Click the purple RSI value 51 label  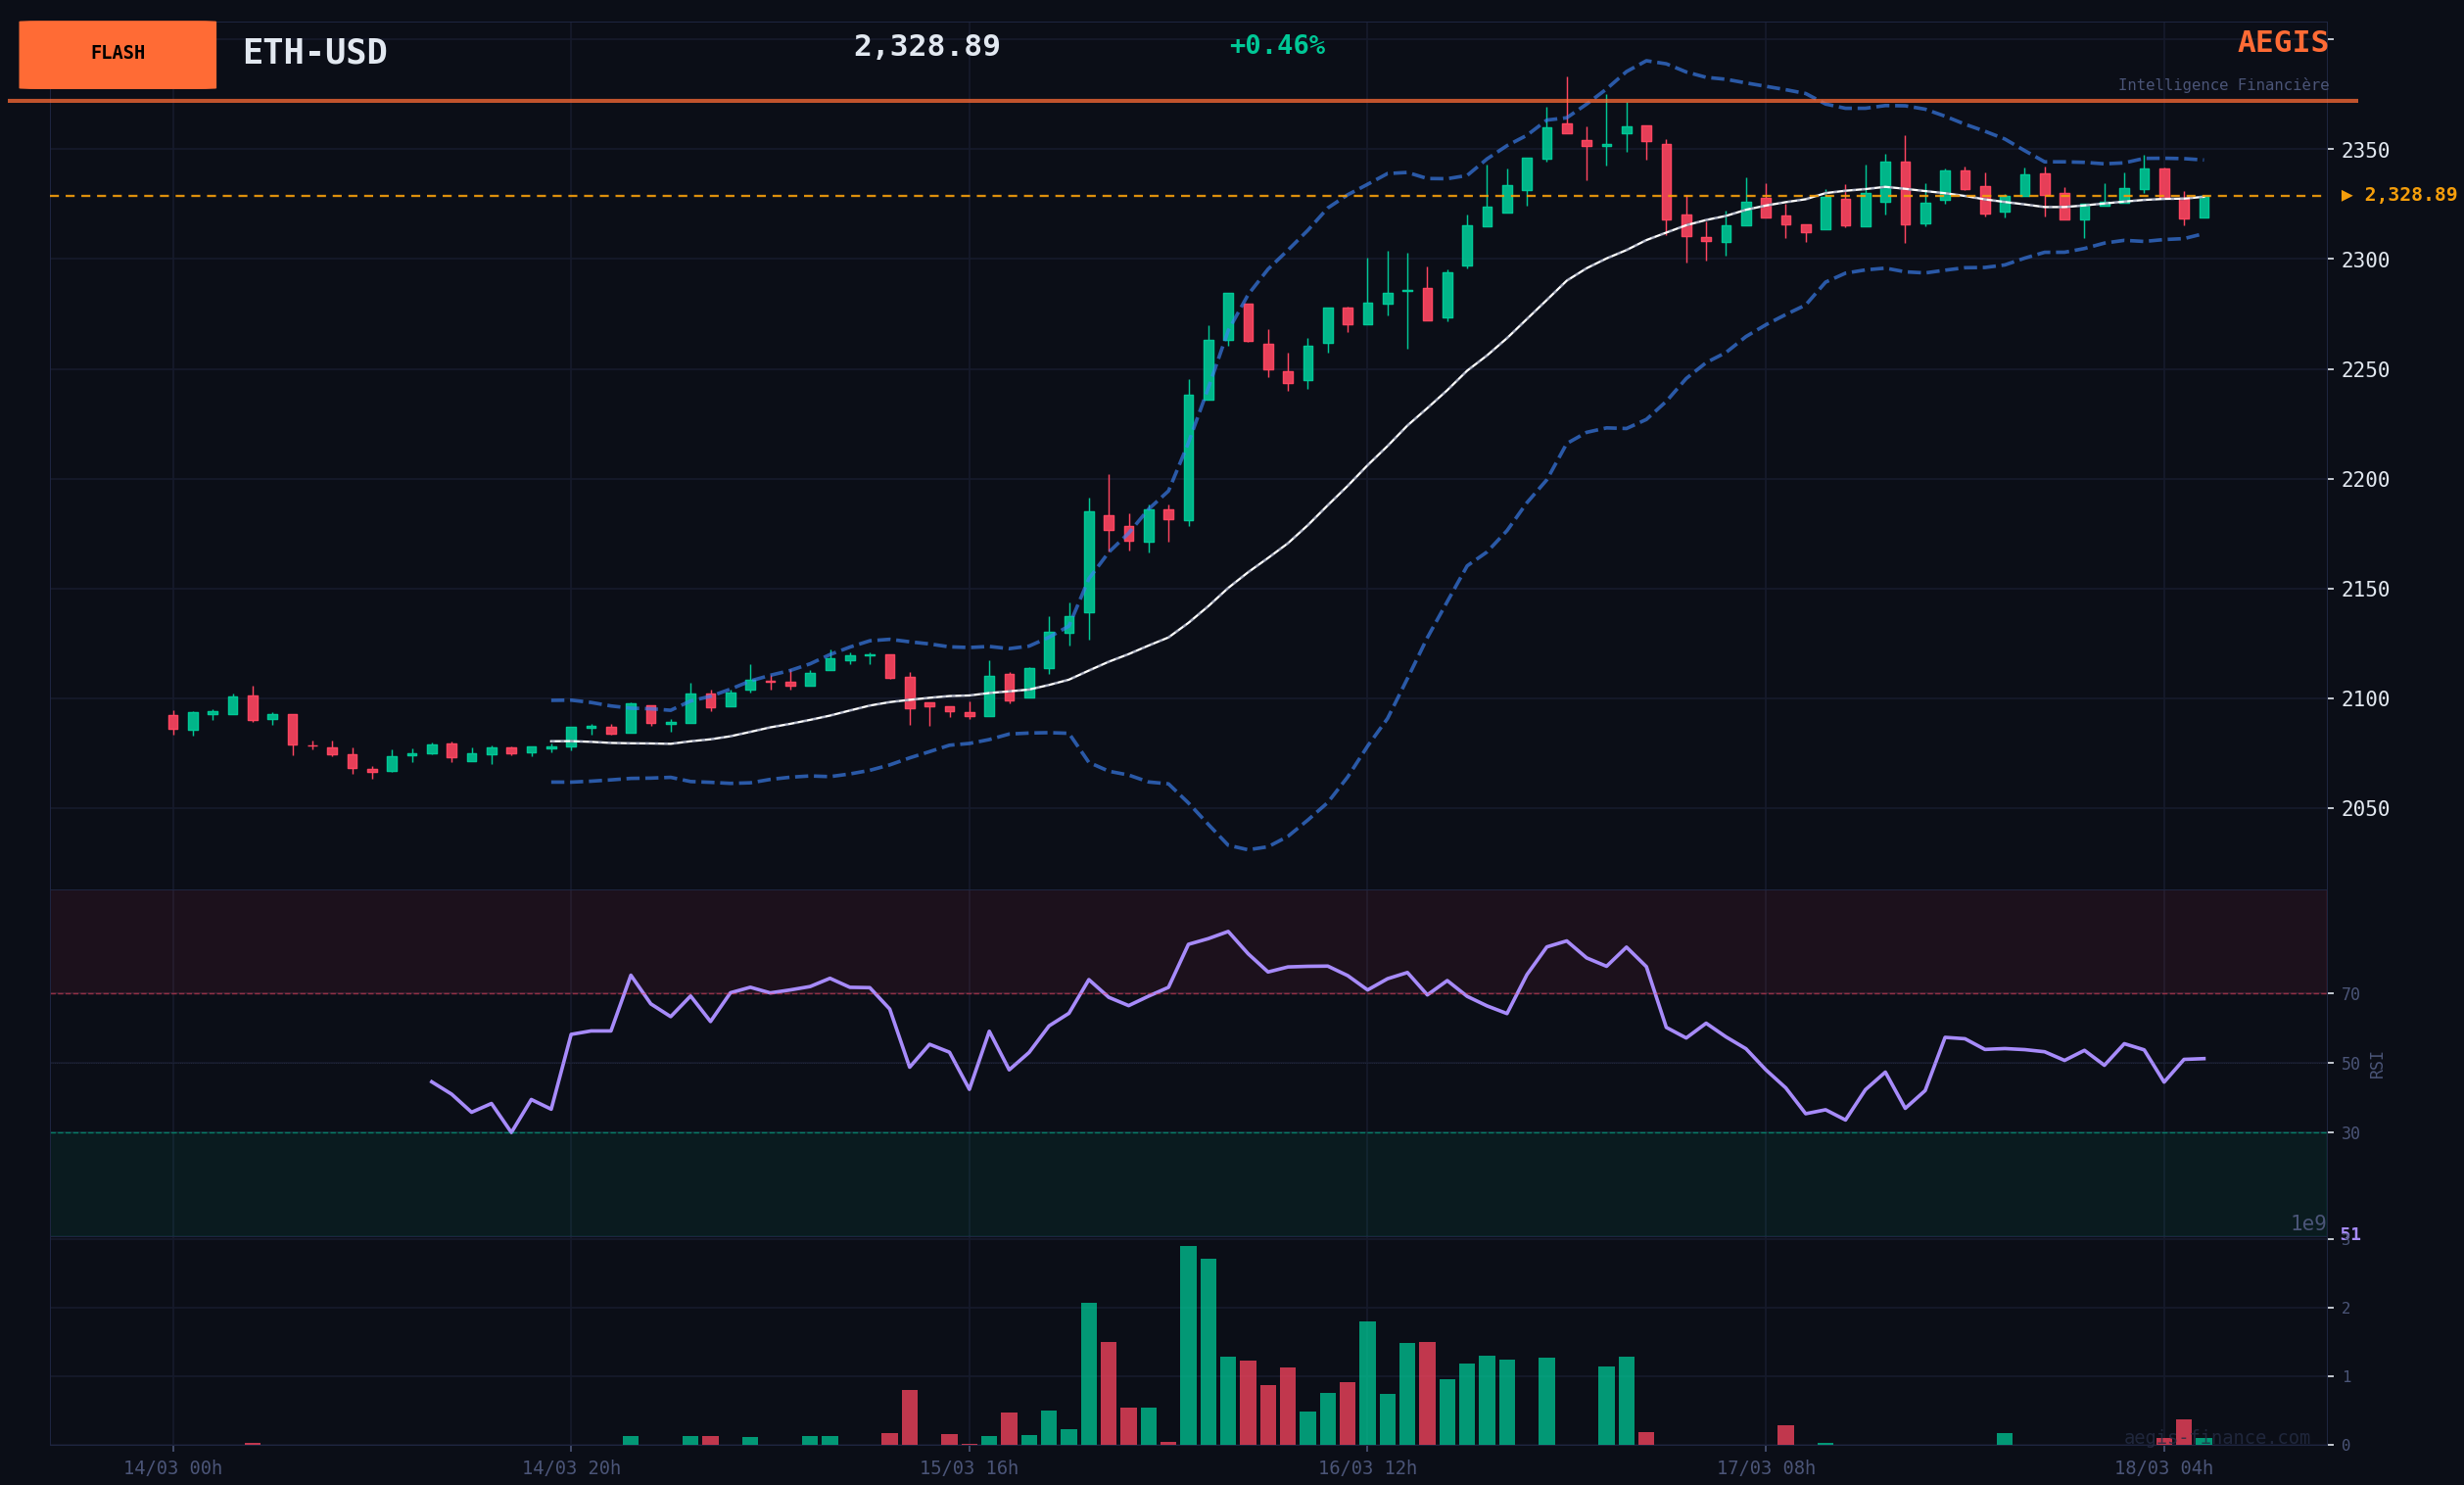pyautogui.click(x=2349, y=1234)
